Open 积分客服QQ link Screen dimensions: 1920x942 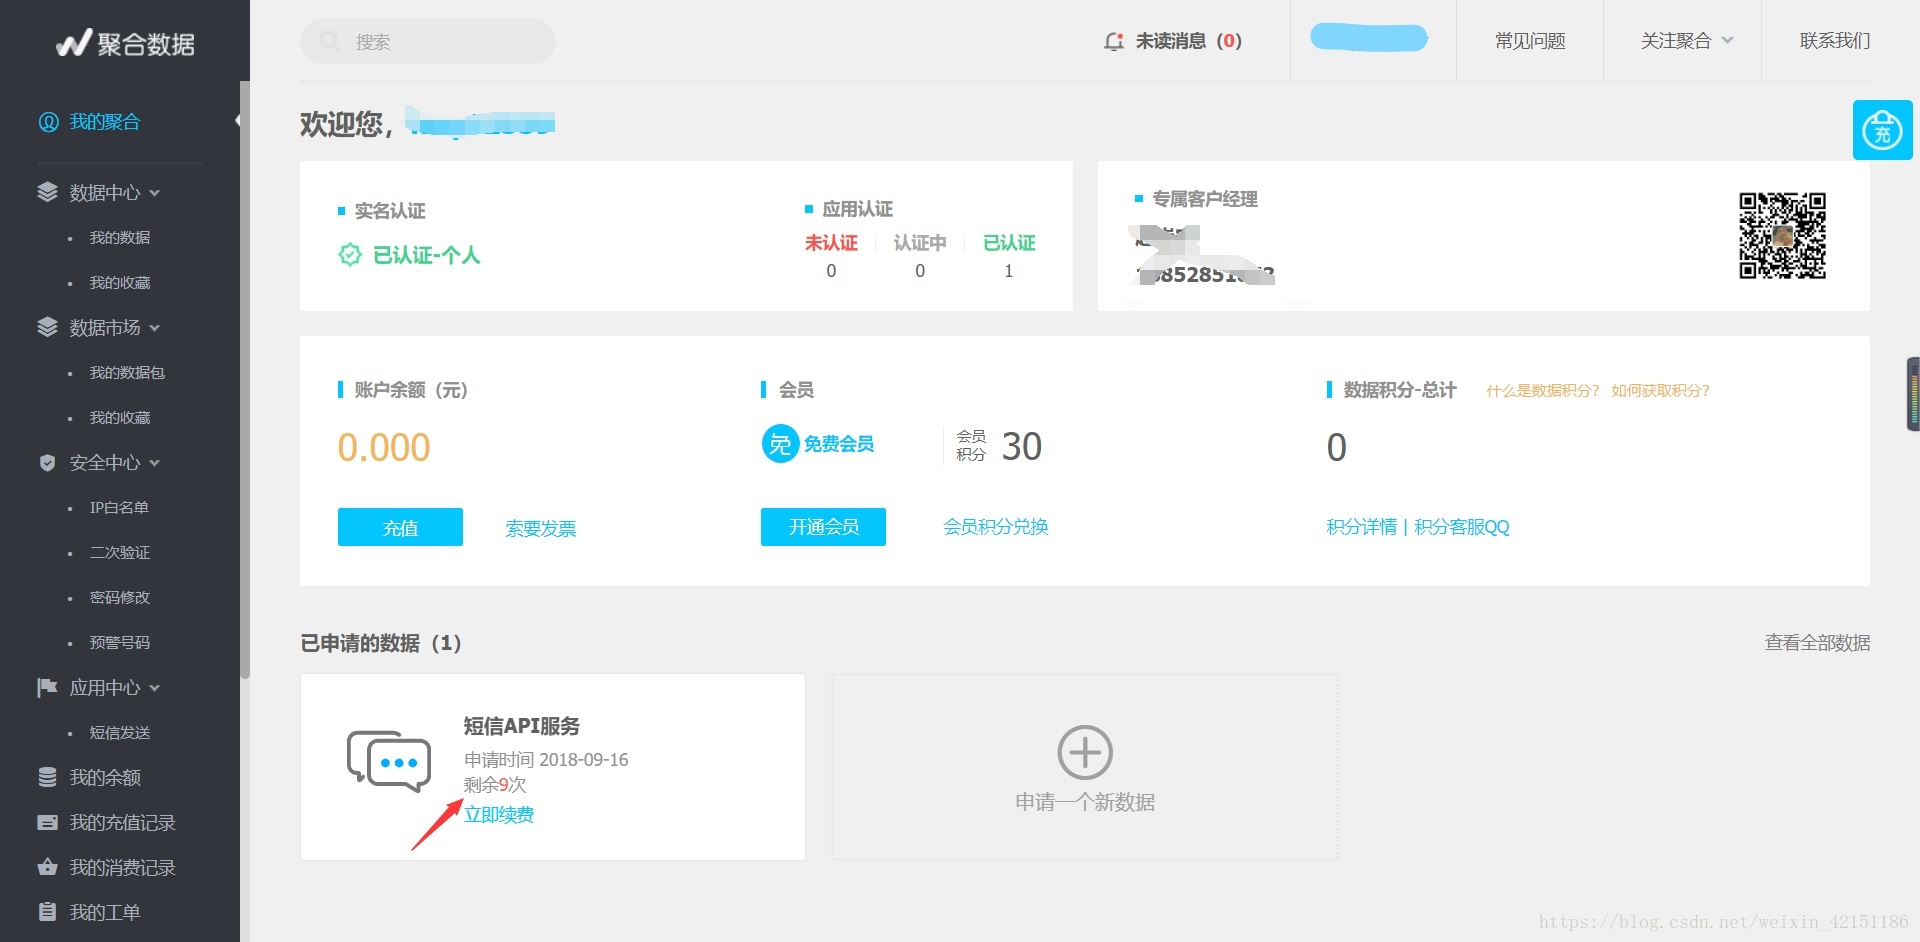click(x=1462, y=527)
